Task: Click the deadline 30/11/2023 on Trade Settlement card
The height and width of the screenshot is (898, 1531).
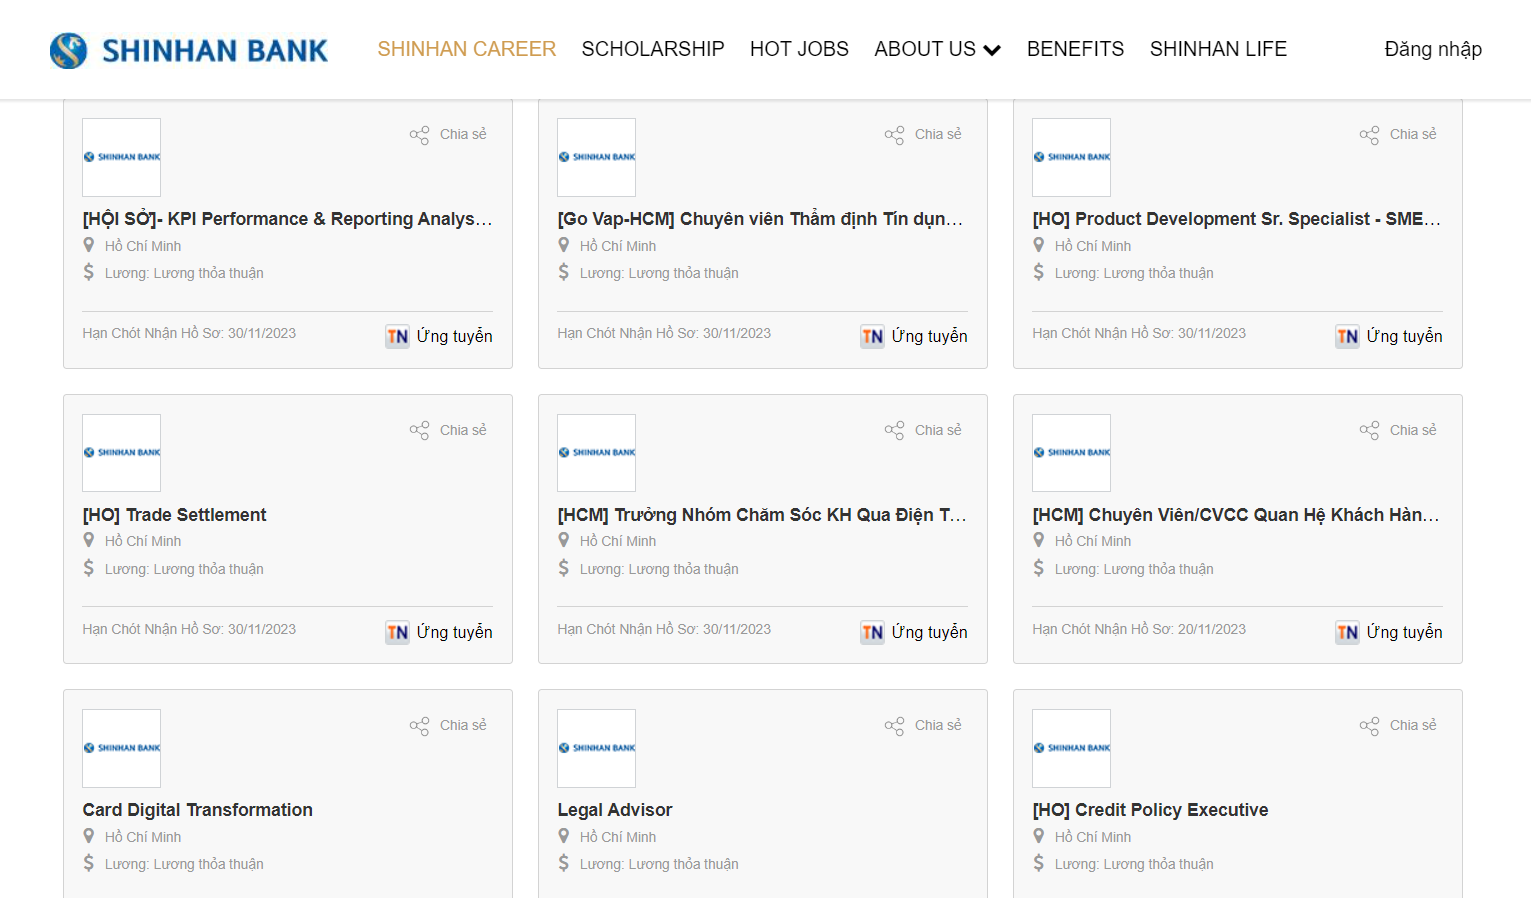Action: click(x=189, y=629)
